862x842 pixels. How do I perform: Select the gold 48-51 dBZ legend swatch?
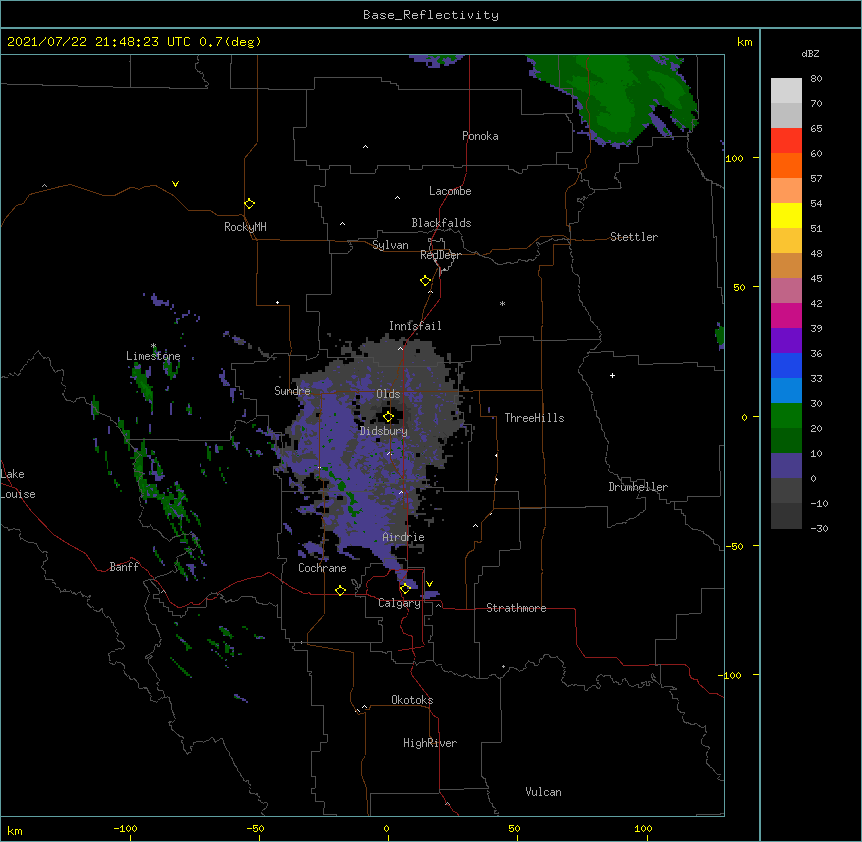click(786, 241)
